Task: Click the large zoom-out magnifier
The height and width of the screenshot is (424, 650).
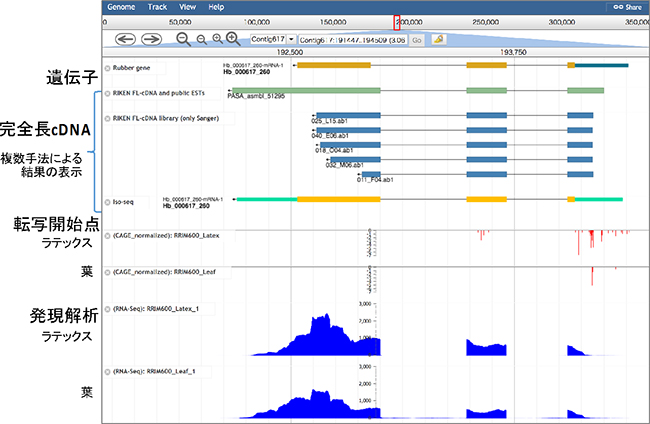Action: (x=183, y=39)
